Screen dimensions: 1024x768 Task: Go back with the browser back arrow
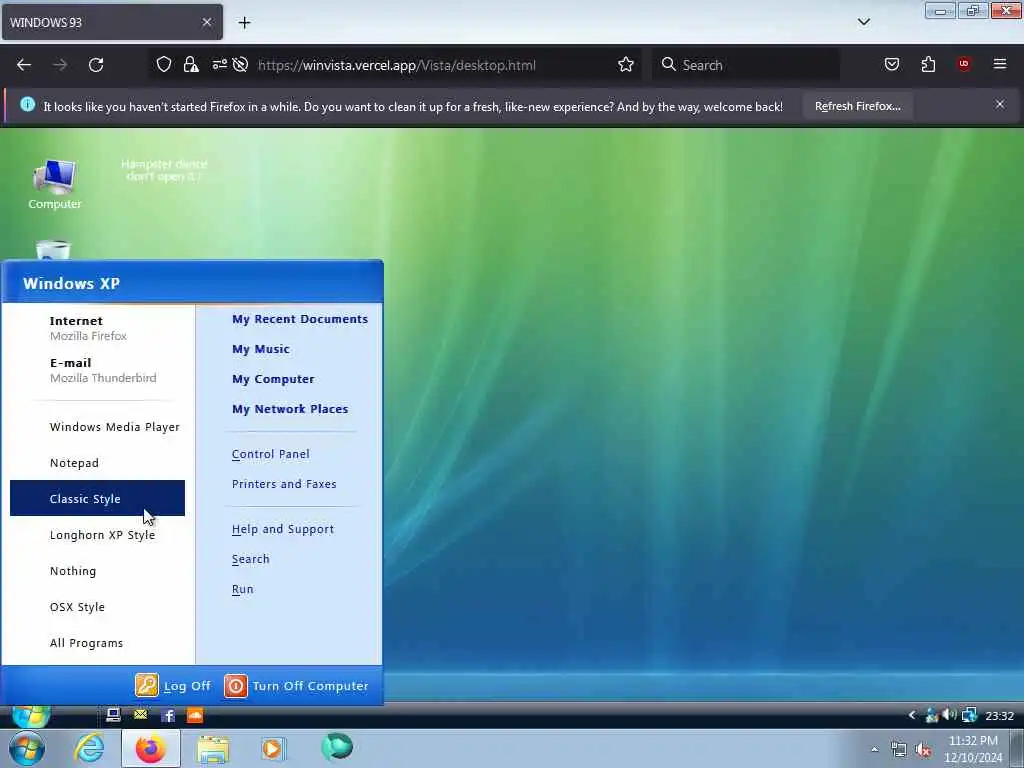pyautogui.click(x=24, y=65)
